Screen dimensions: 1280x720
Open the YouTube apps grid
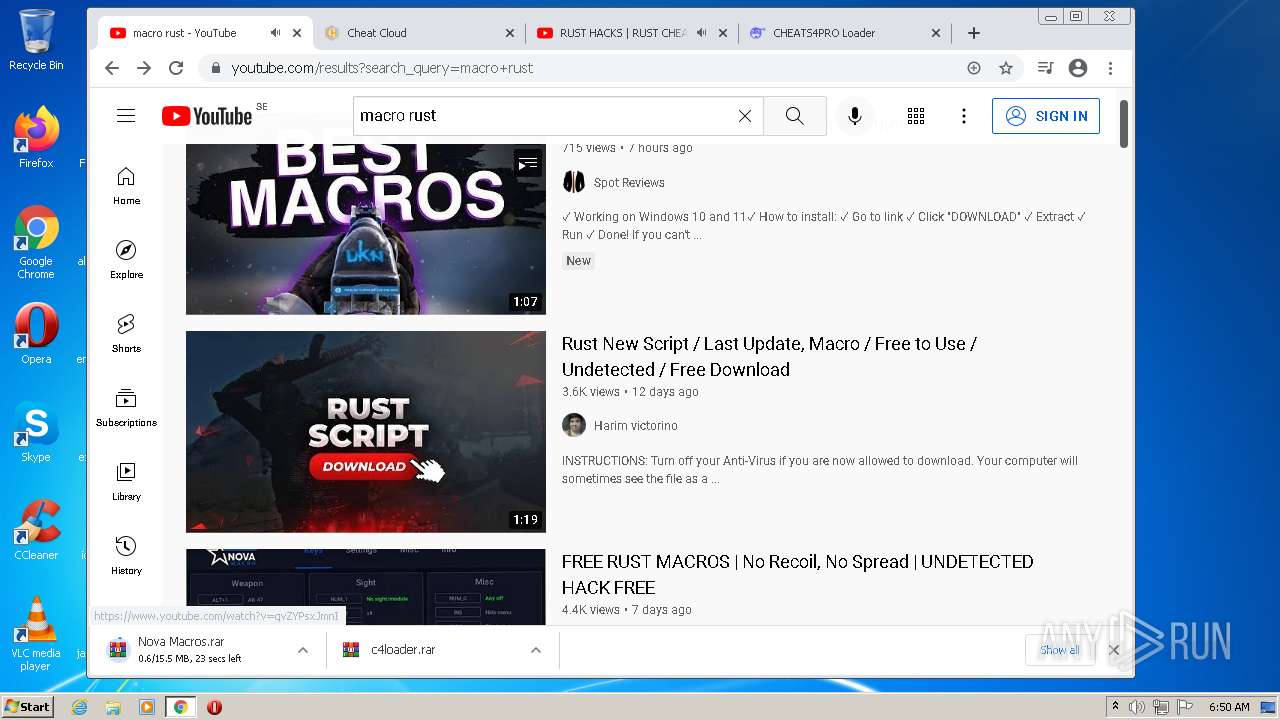pyautogui.click(x=916, y=116)
